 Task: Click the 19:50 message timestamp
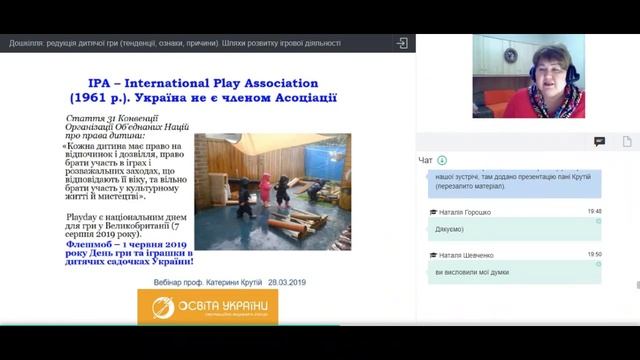coord(595,254)
